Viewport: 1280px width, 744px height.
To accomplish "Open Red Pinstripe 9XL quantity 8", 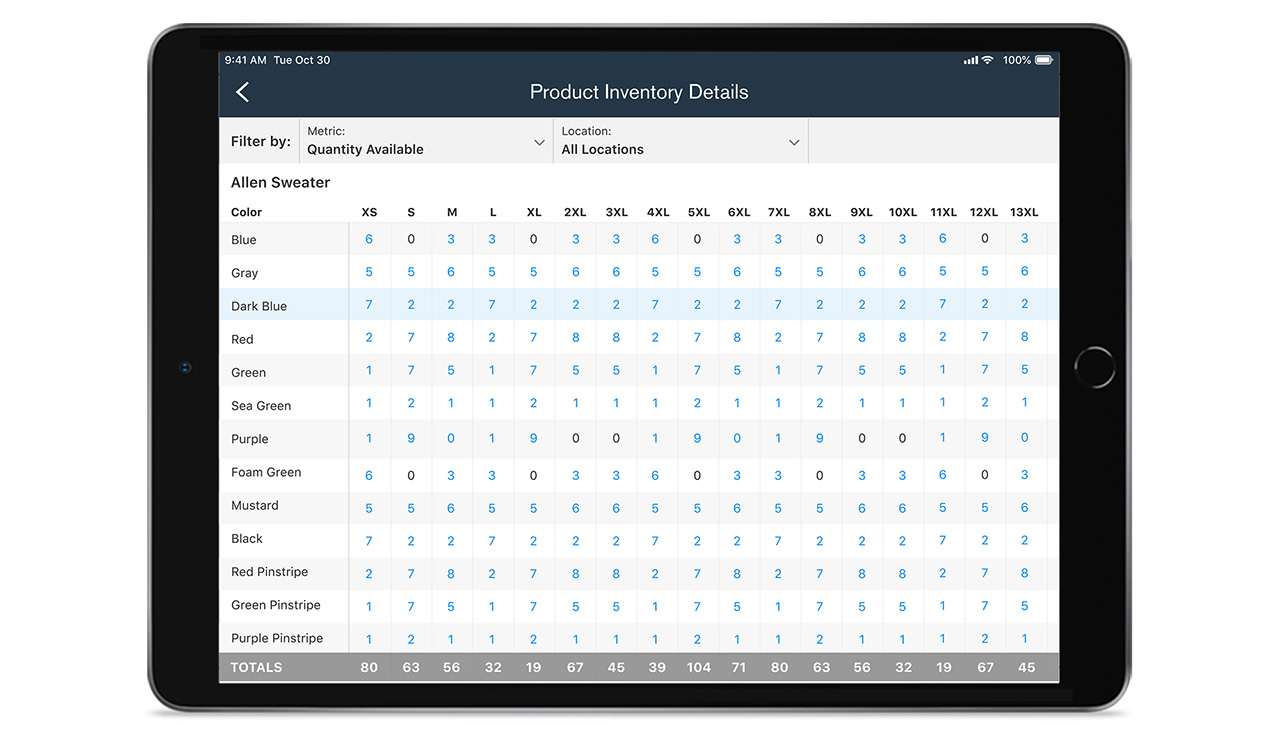I will point(862,574).
